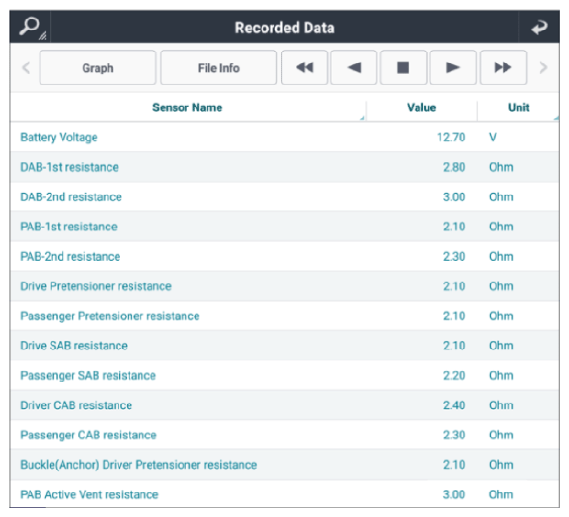Select the PAB-2nd resistance row
569x517 pixels.
(x=285, y=256)
